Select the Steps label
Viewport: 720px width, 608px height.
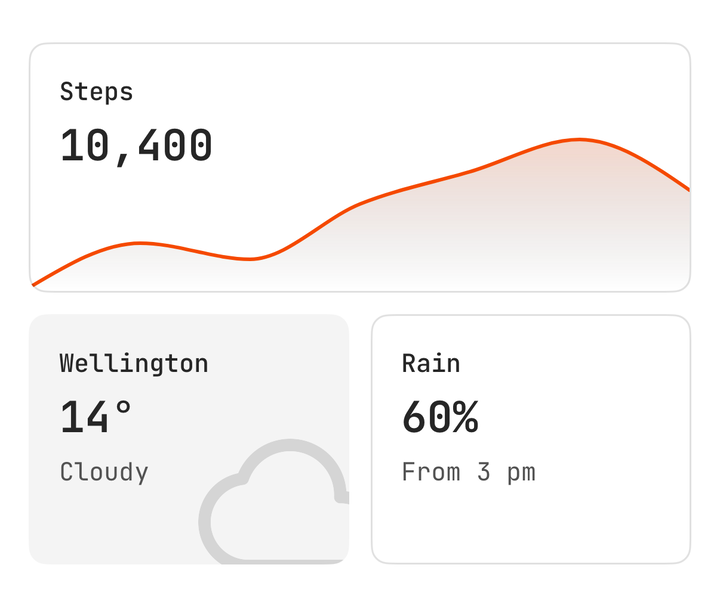pyautogui.click(x=96, y=91)
